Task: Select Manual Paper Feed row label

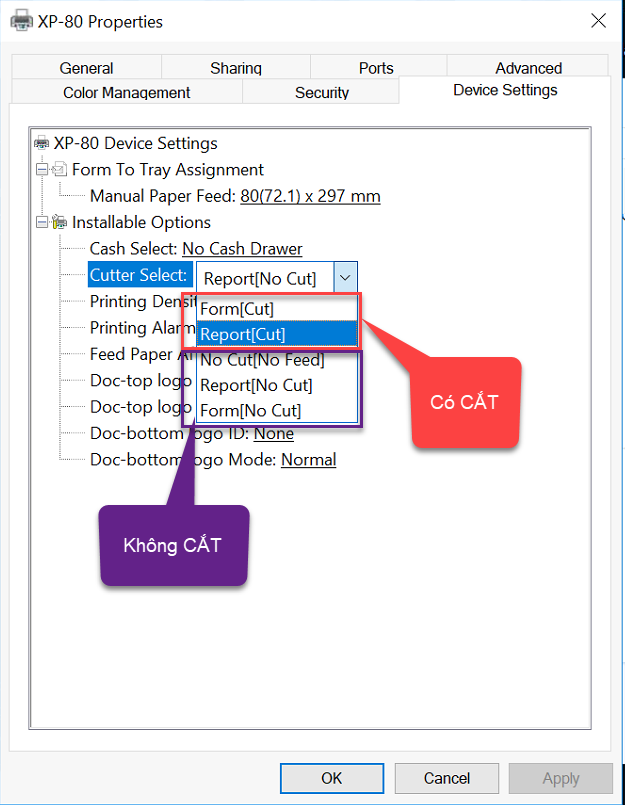Action: pyautogui.click(x=163, y=196)
